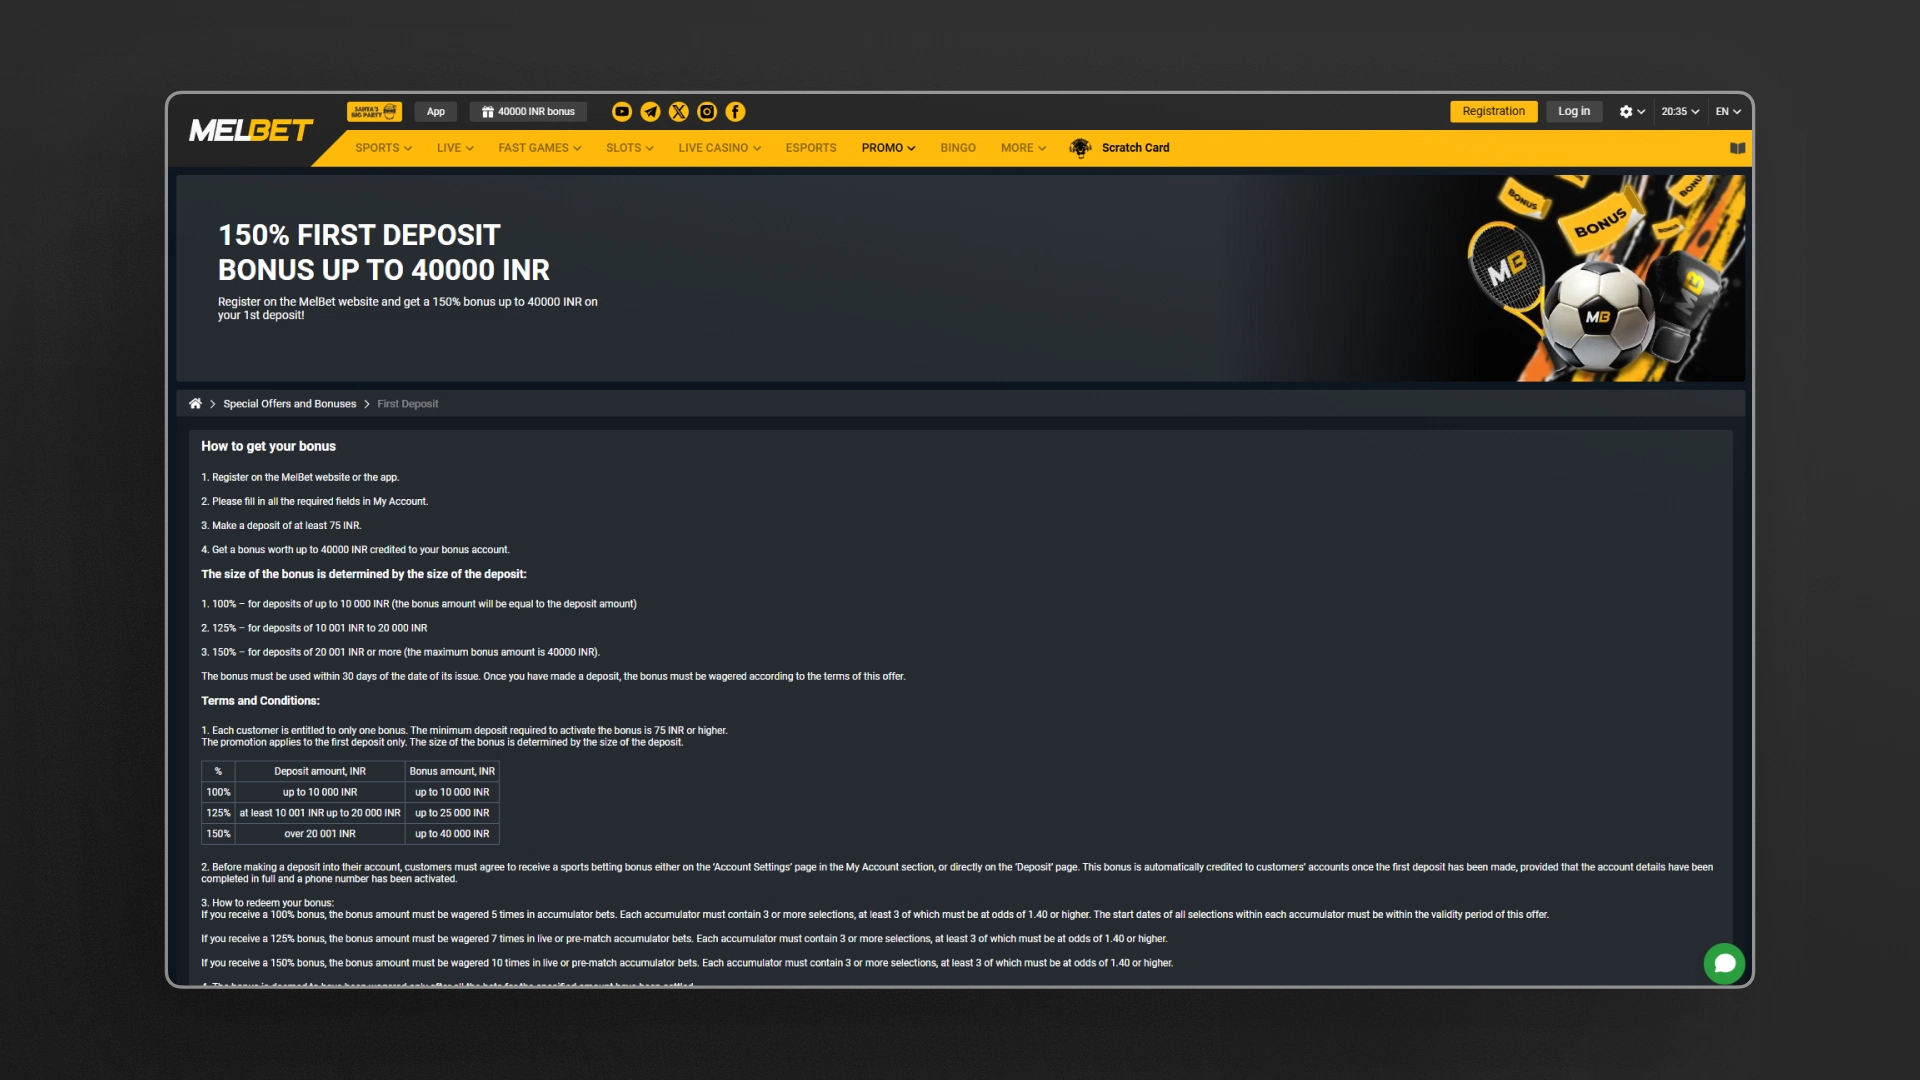
Task: Select the BINGO menu item
Action: click(956, 146)
